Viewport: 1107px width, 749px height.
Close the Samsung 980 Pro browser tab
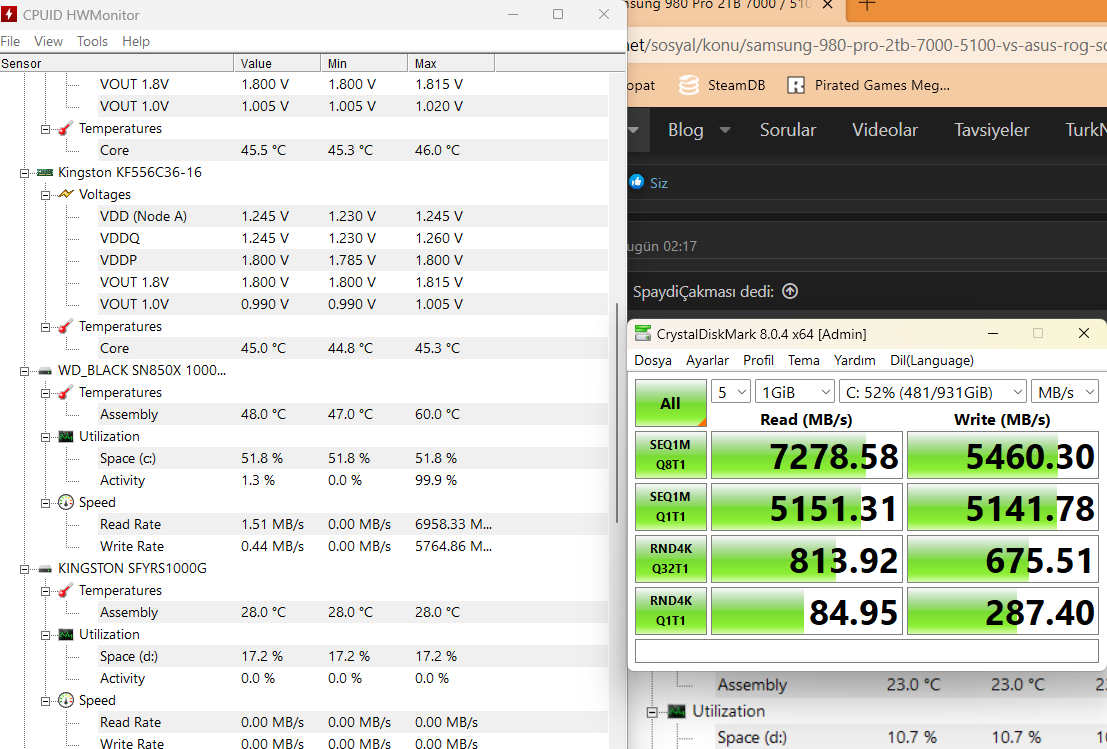(828, 5)
